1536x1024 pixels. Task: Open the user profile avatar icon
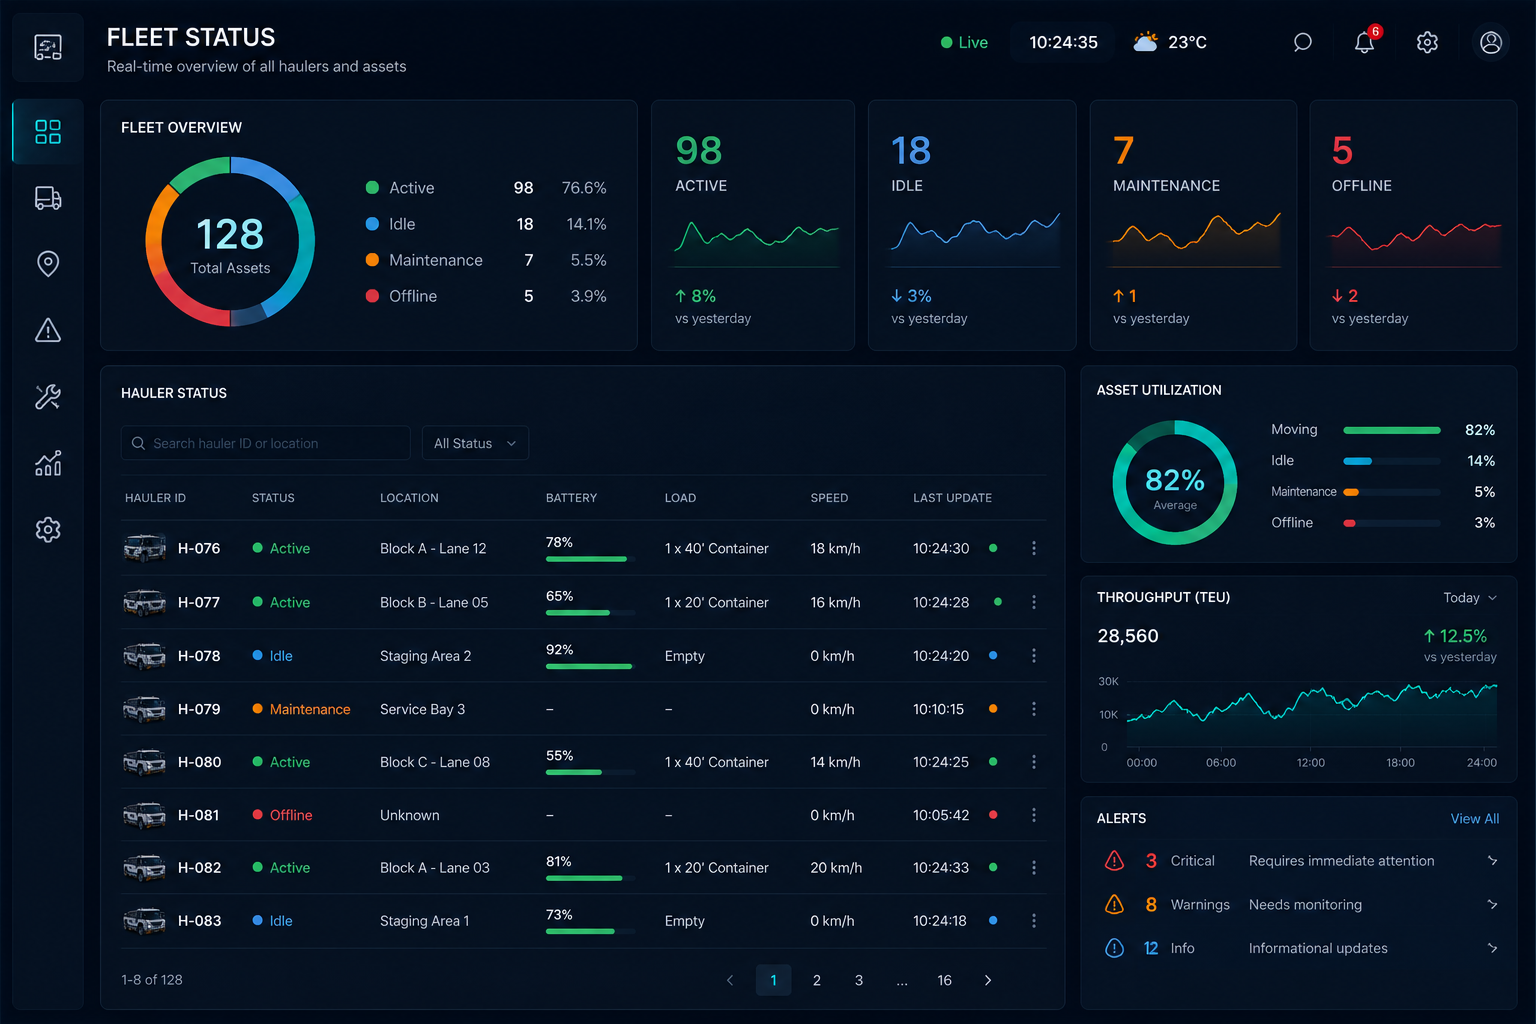pos(1491,42)
